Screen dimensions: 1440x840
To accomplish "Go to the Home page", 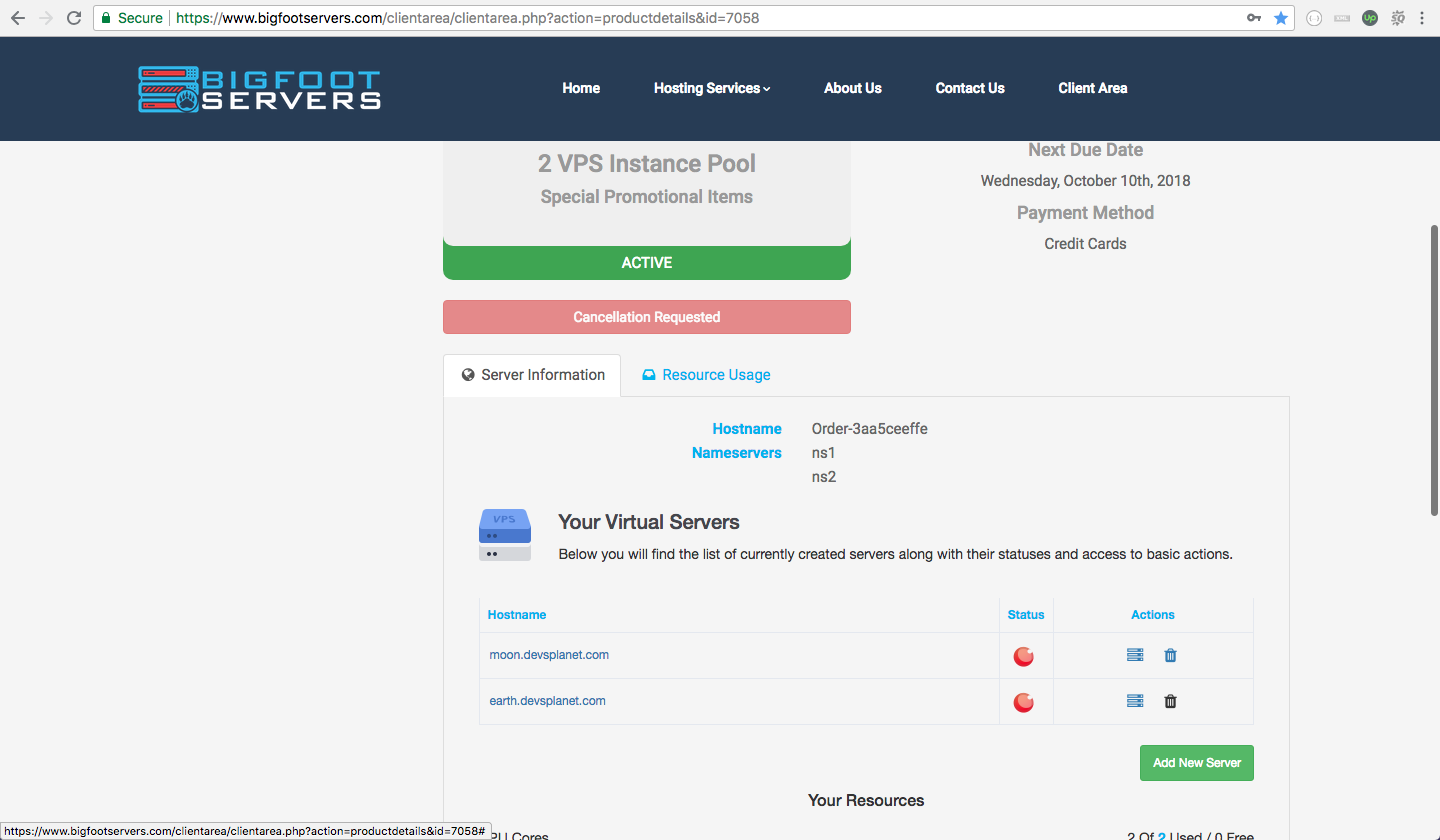I will click(x=581, y=88).
